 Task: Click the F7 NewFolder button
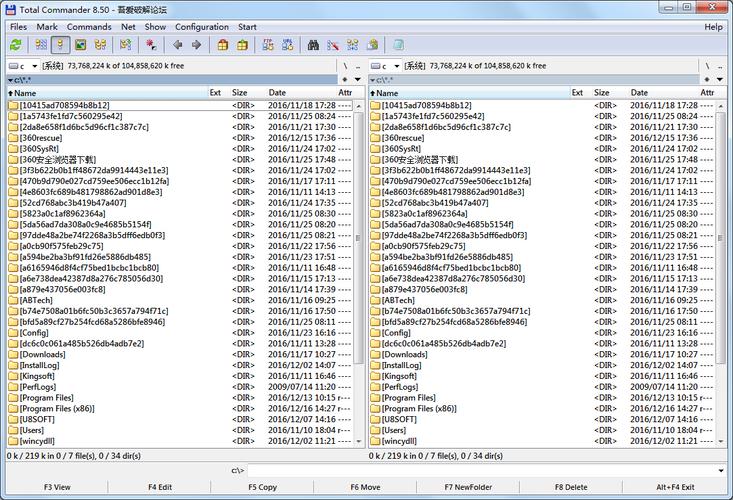point(468,487)
